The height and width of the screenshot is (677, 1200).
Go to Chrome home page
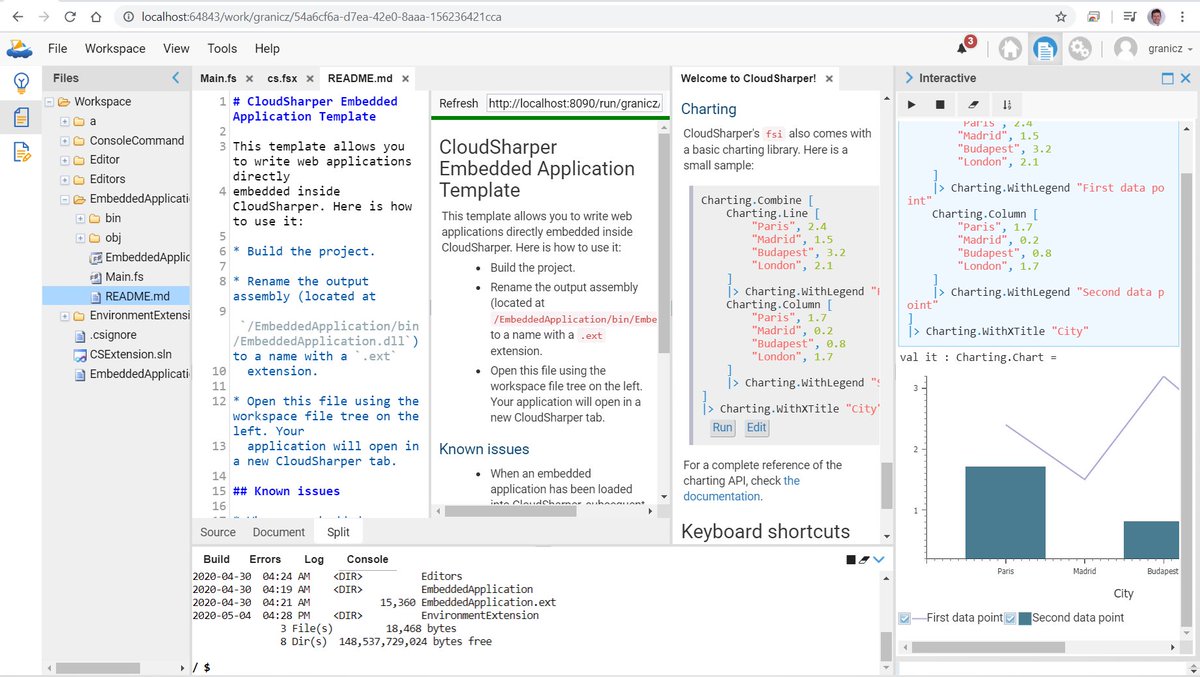[96, 17]
